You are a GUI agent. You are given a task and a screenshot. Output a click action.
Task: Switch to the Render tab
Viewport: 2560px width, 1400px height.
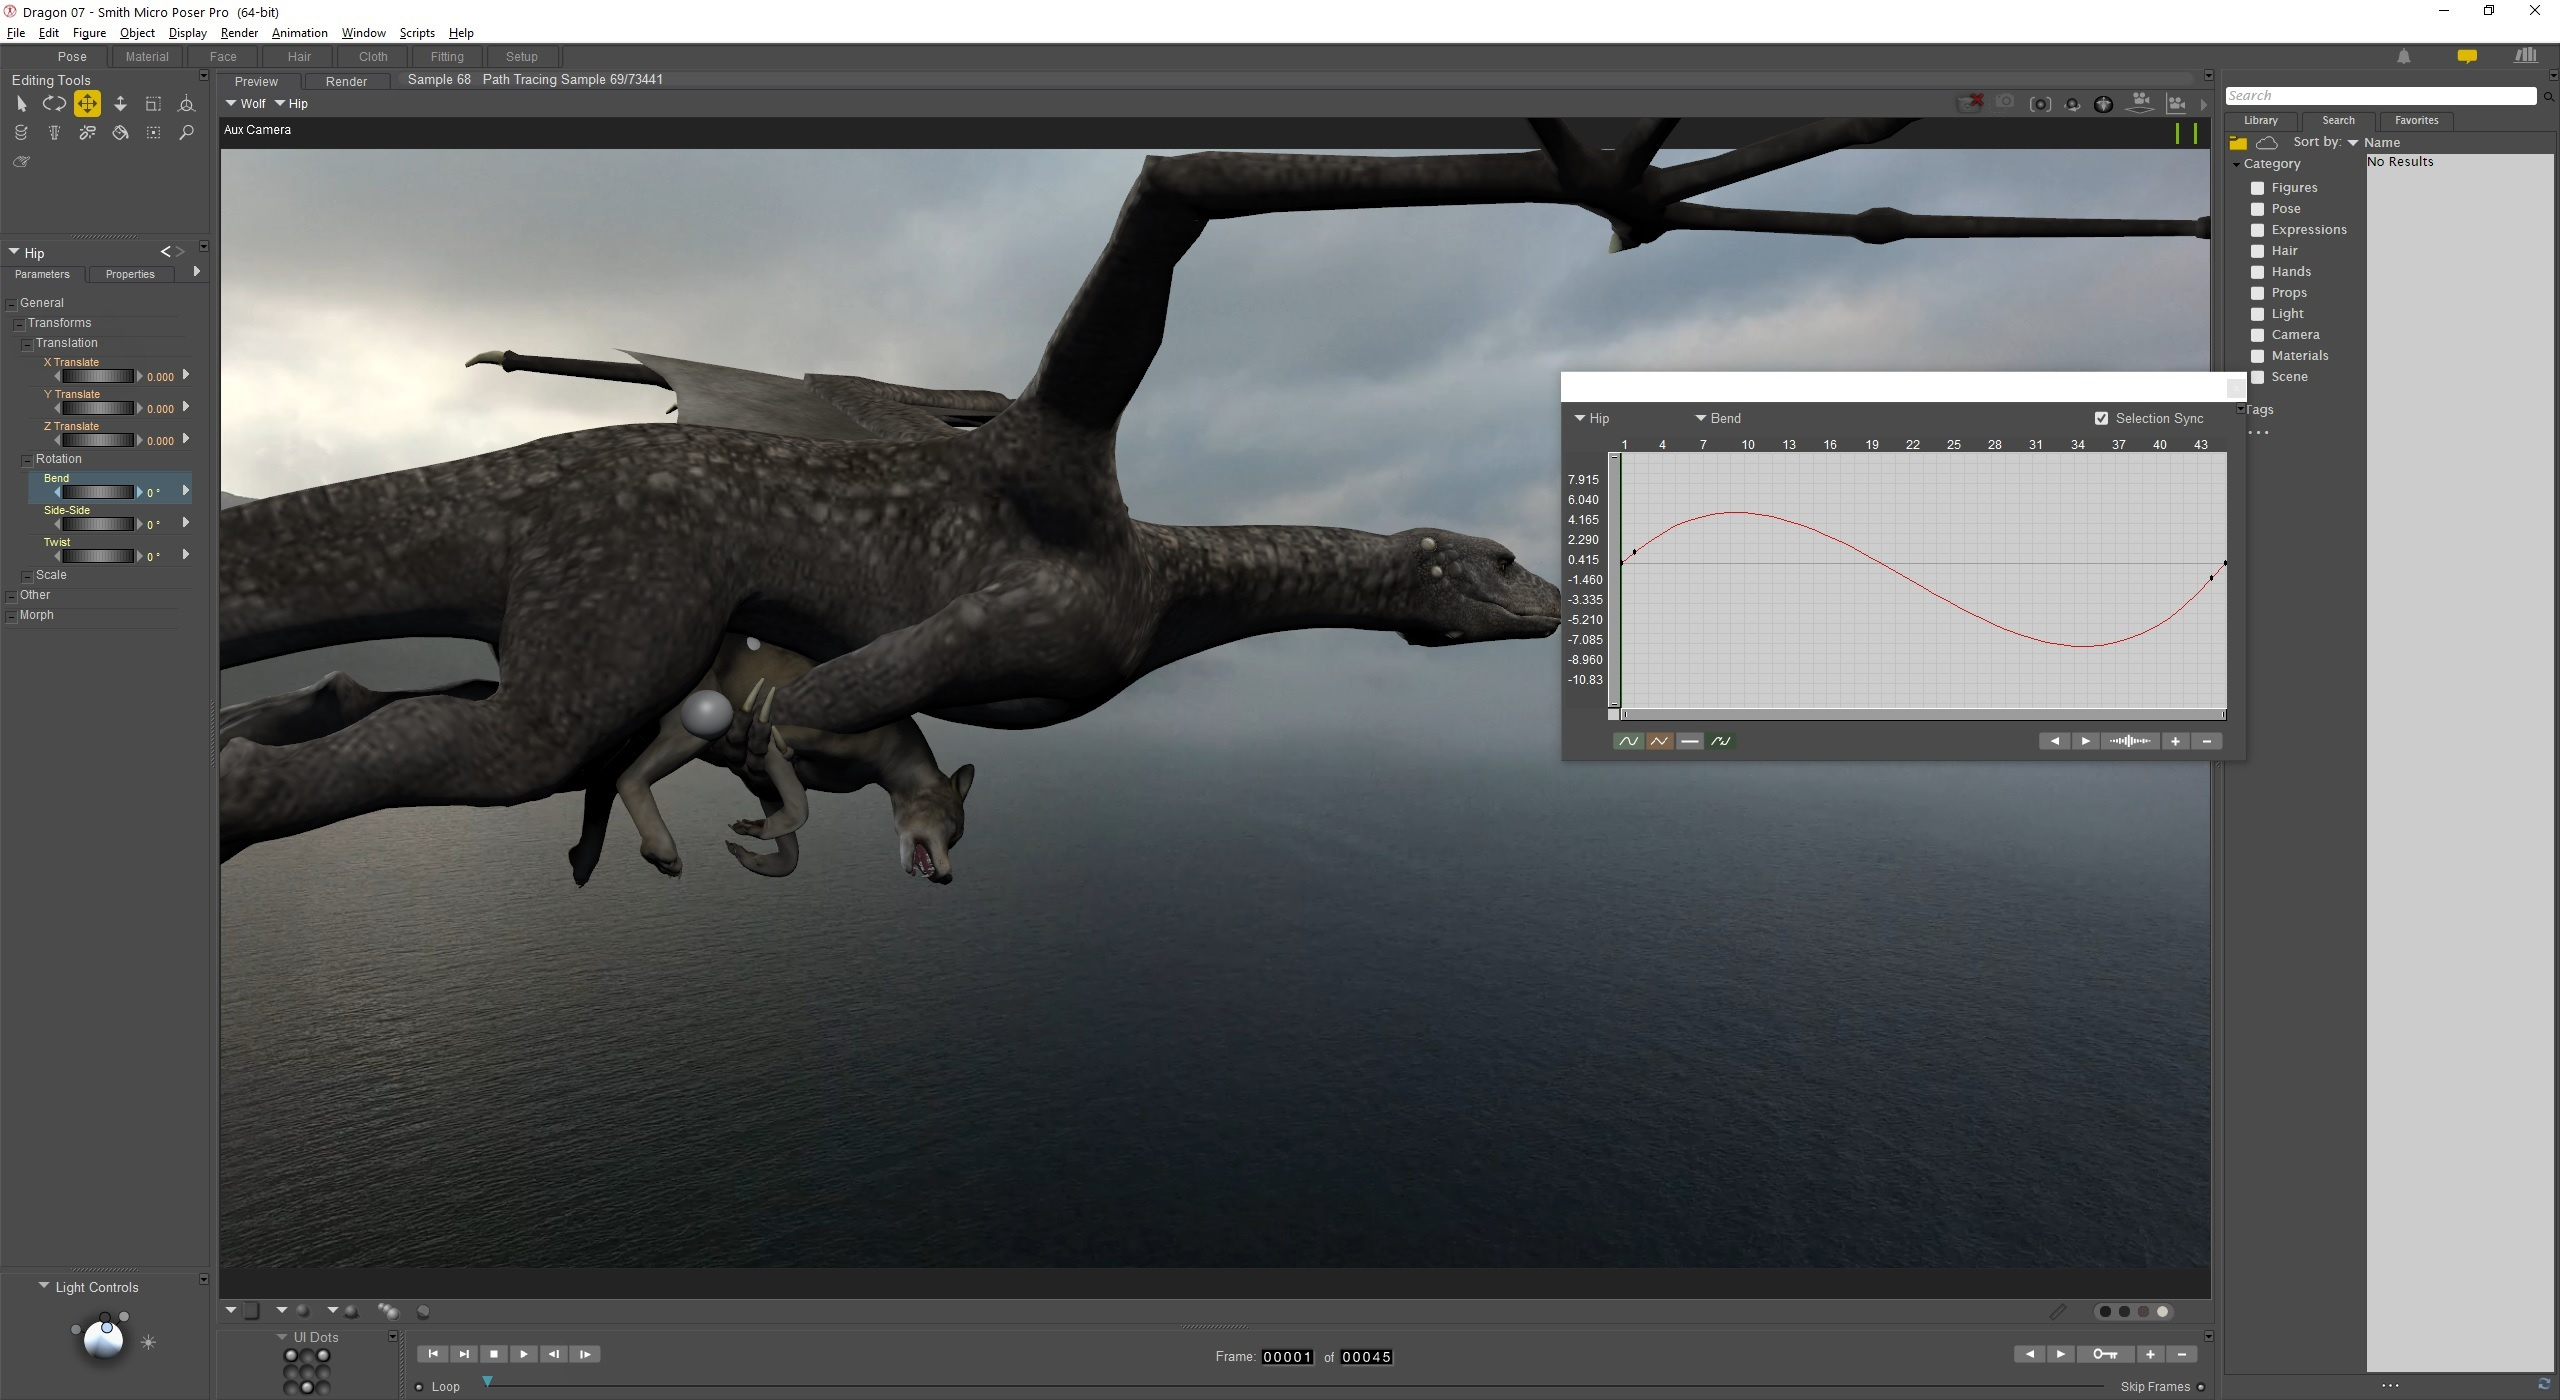click(346, 82)
